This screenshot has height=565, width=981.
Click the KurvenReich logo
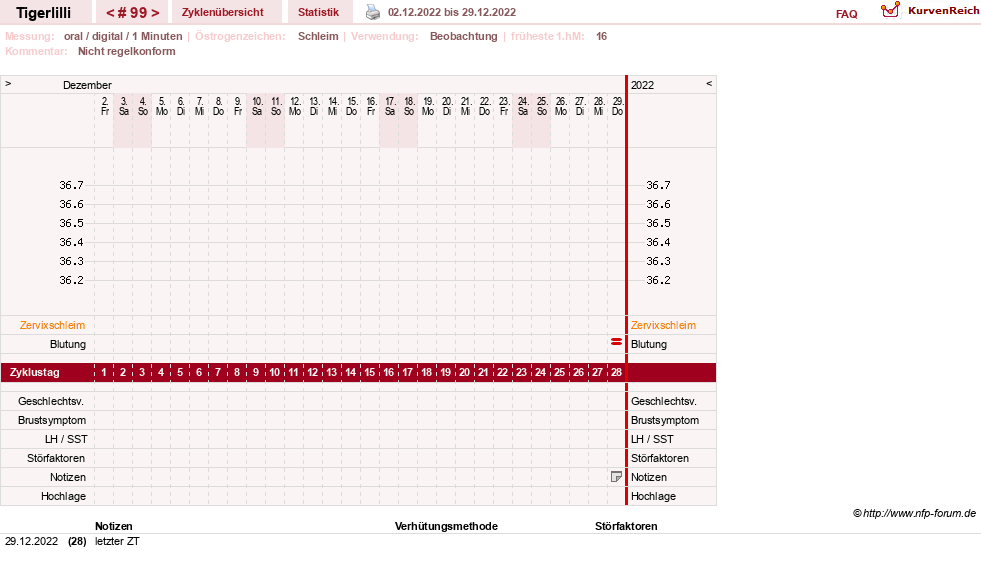pos(930,11)
